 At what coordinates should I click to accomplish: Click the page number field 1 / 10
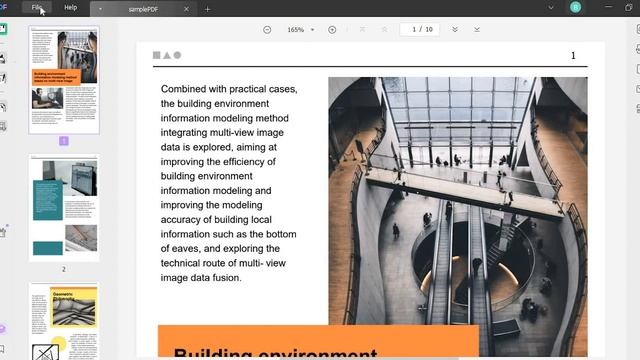(420, 29)
